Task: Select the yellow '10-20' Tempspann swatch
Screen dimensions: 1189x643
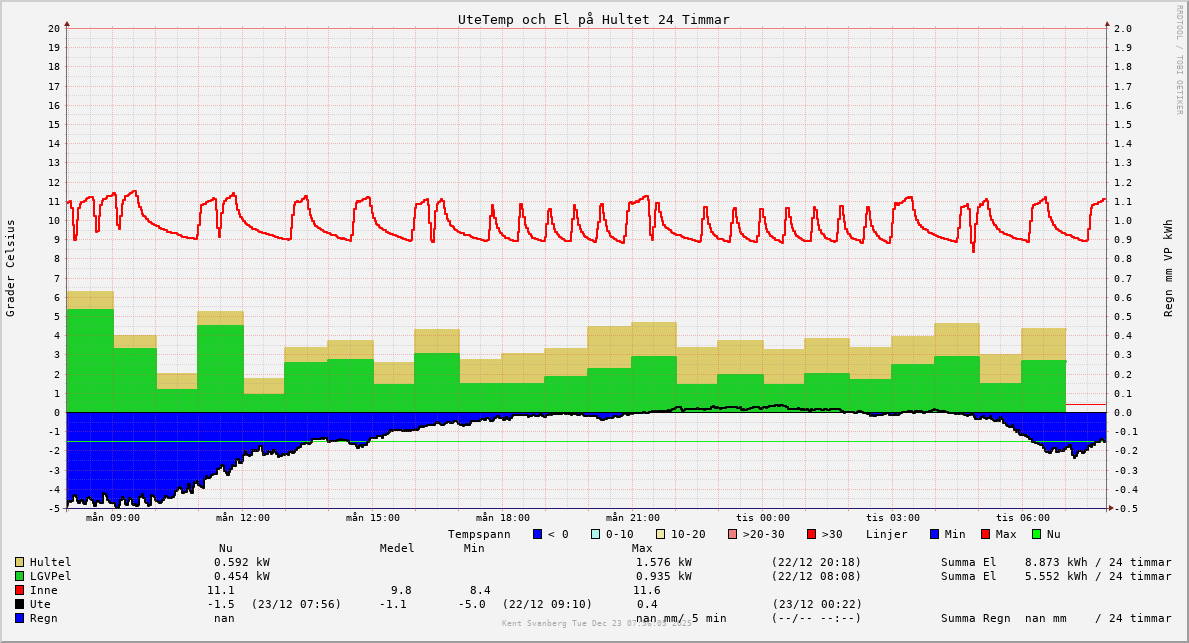Action: [x=661, y=534]
